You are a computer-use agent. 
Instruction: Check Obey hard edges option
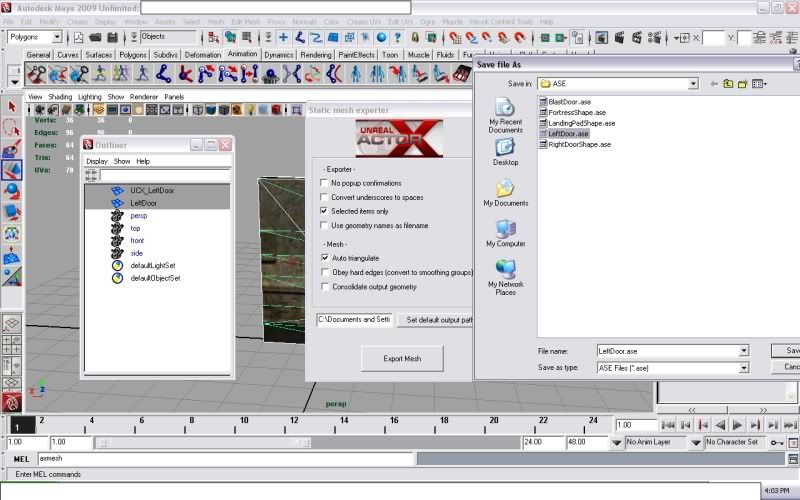(x=325, y=272)
